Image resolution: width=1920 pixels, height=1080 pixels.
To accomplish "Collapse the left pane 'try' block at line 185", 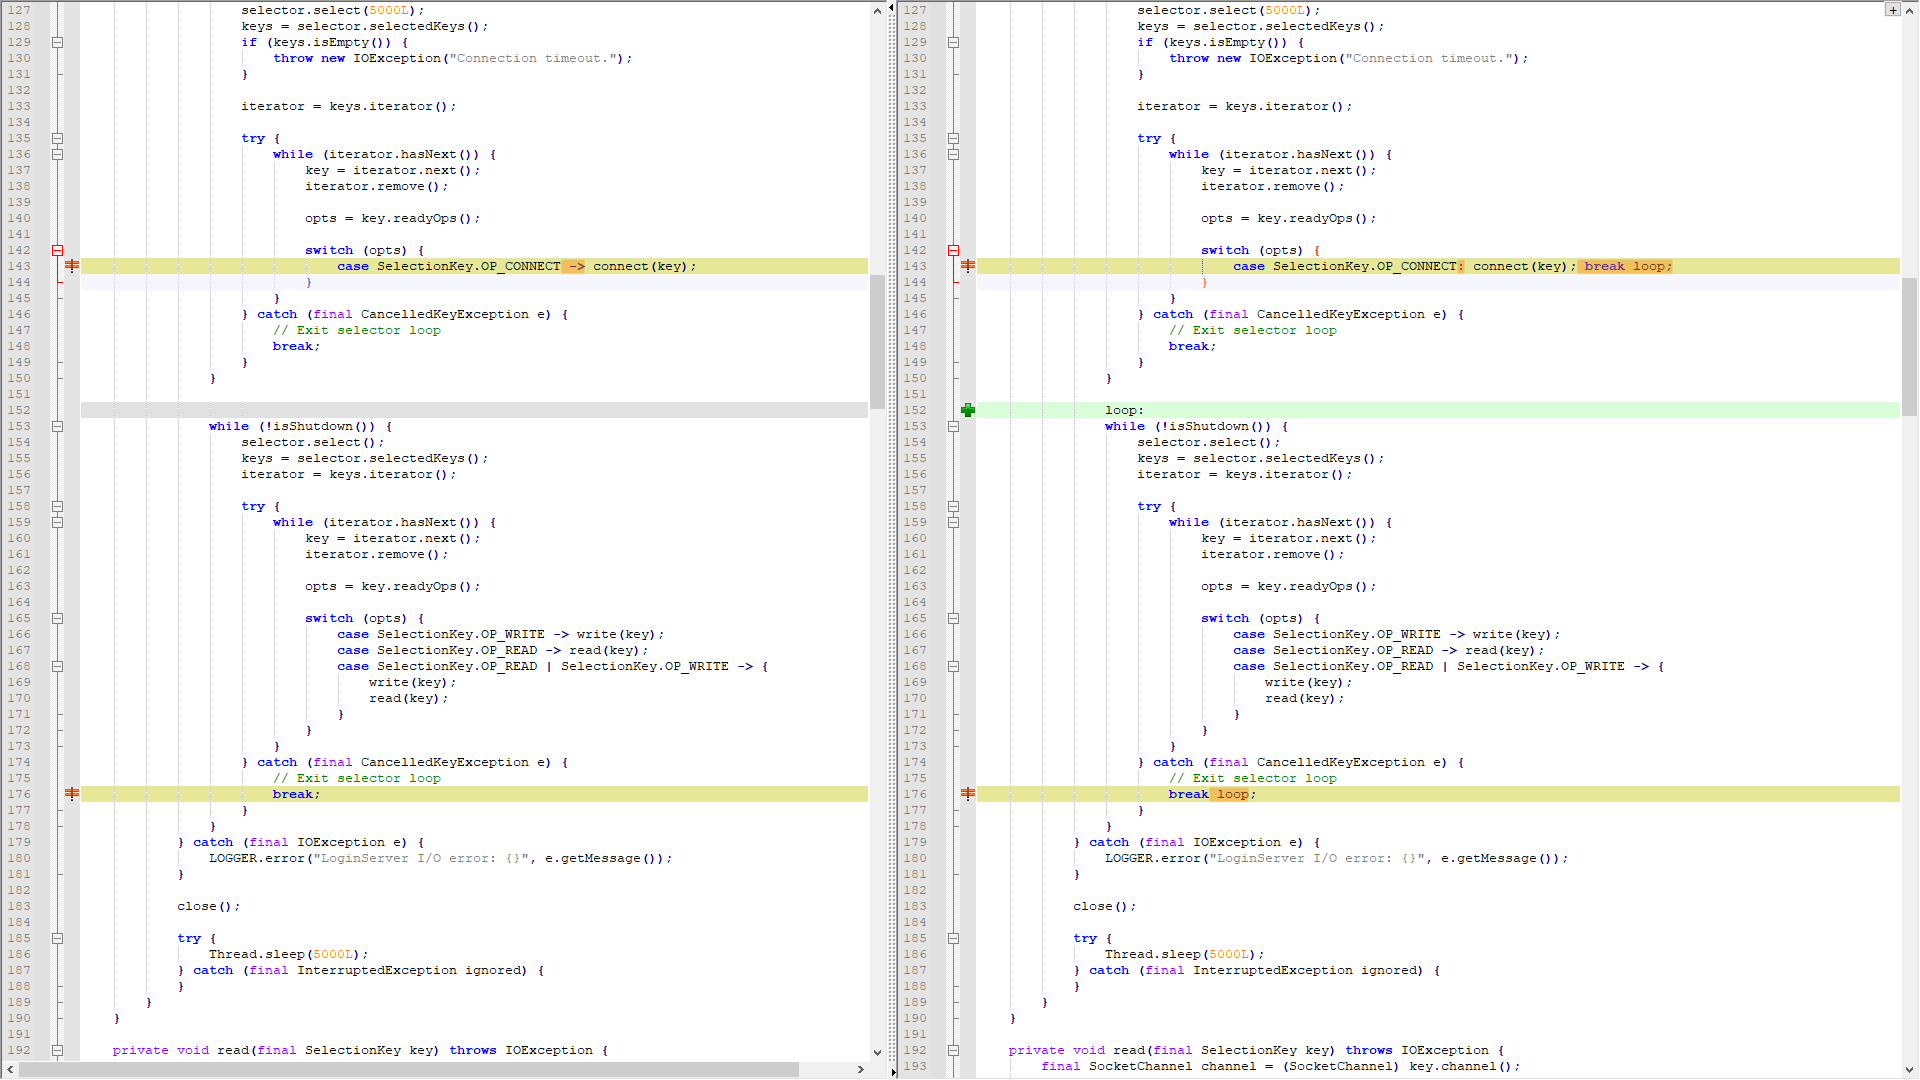I will 58,938.
